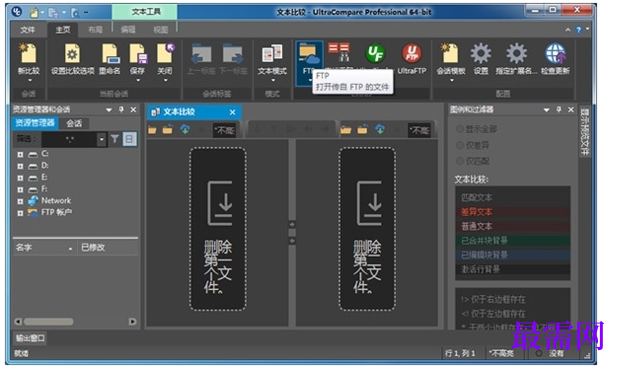
Task: Open dropdown arrow under 新比较
Action: tap(30, 80)
